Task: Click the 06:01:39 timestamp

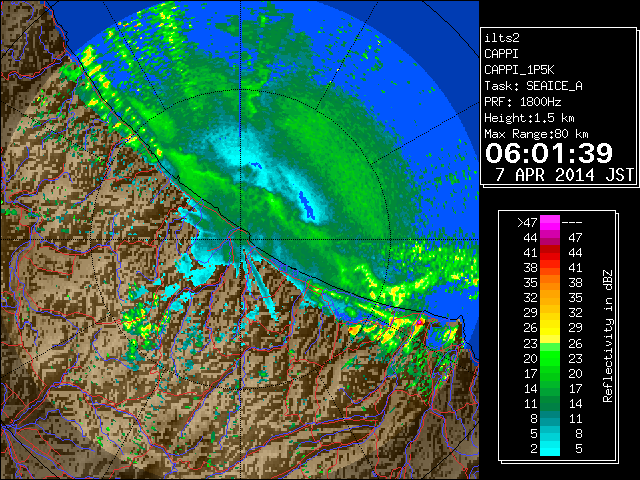Action: (x=549, y=153)
